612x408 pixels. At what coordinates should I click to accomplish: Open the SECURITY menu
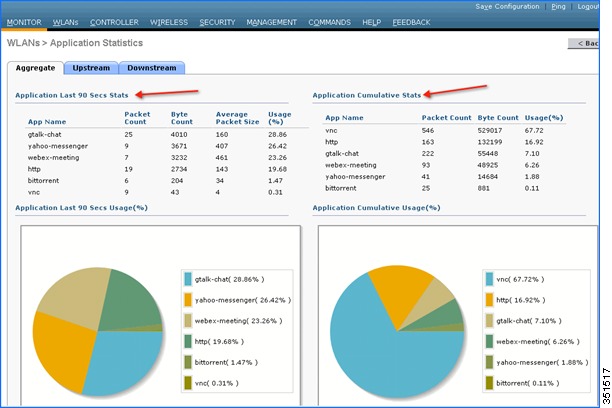click(x=217, y=22)
